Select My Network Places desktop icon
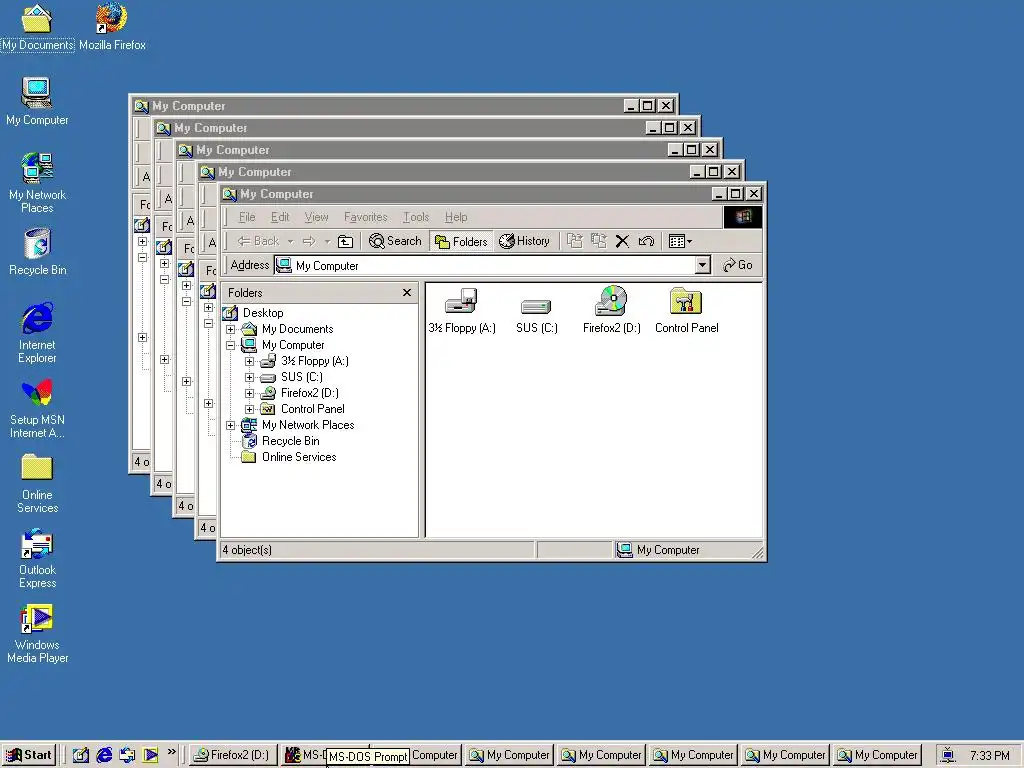 pos(37,182)
